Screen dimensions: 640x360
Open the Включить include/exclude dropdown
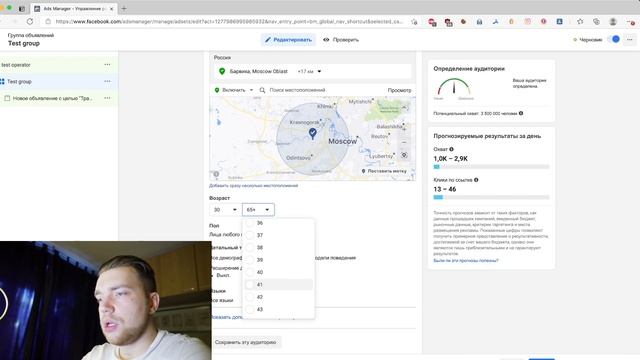234,90
